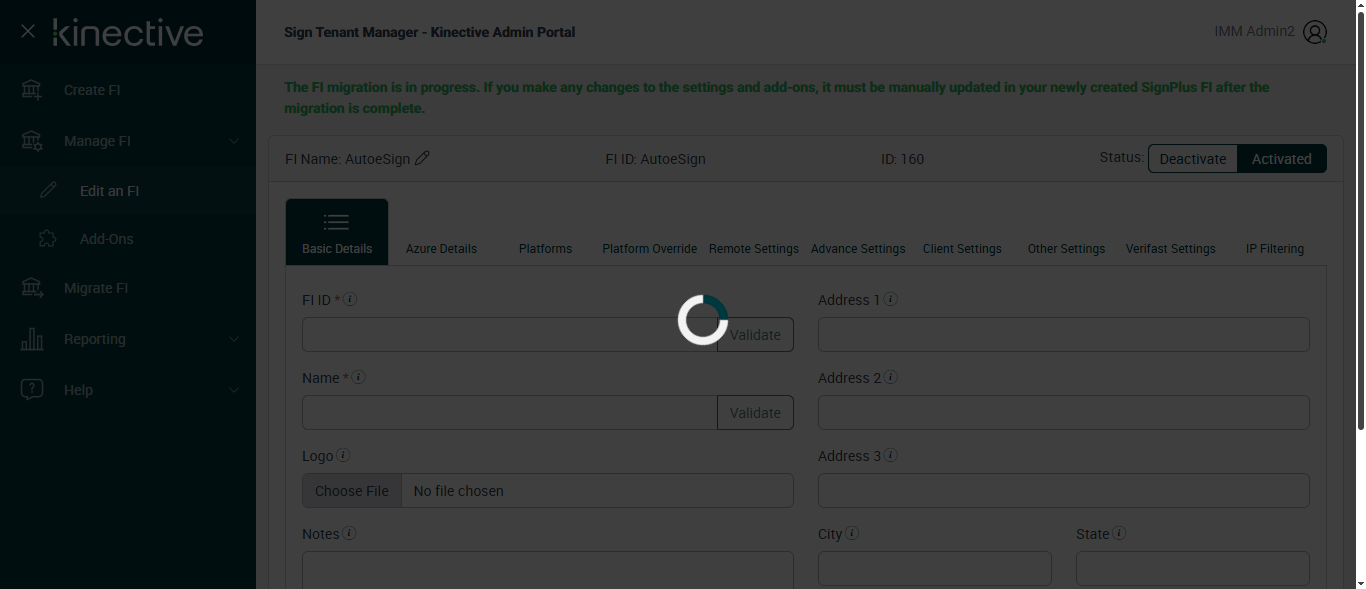The width and height of the screenshot is (1366, 589).
Task: Click Validate button next to Name field
Action: pos(755,412)
